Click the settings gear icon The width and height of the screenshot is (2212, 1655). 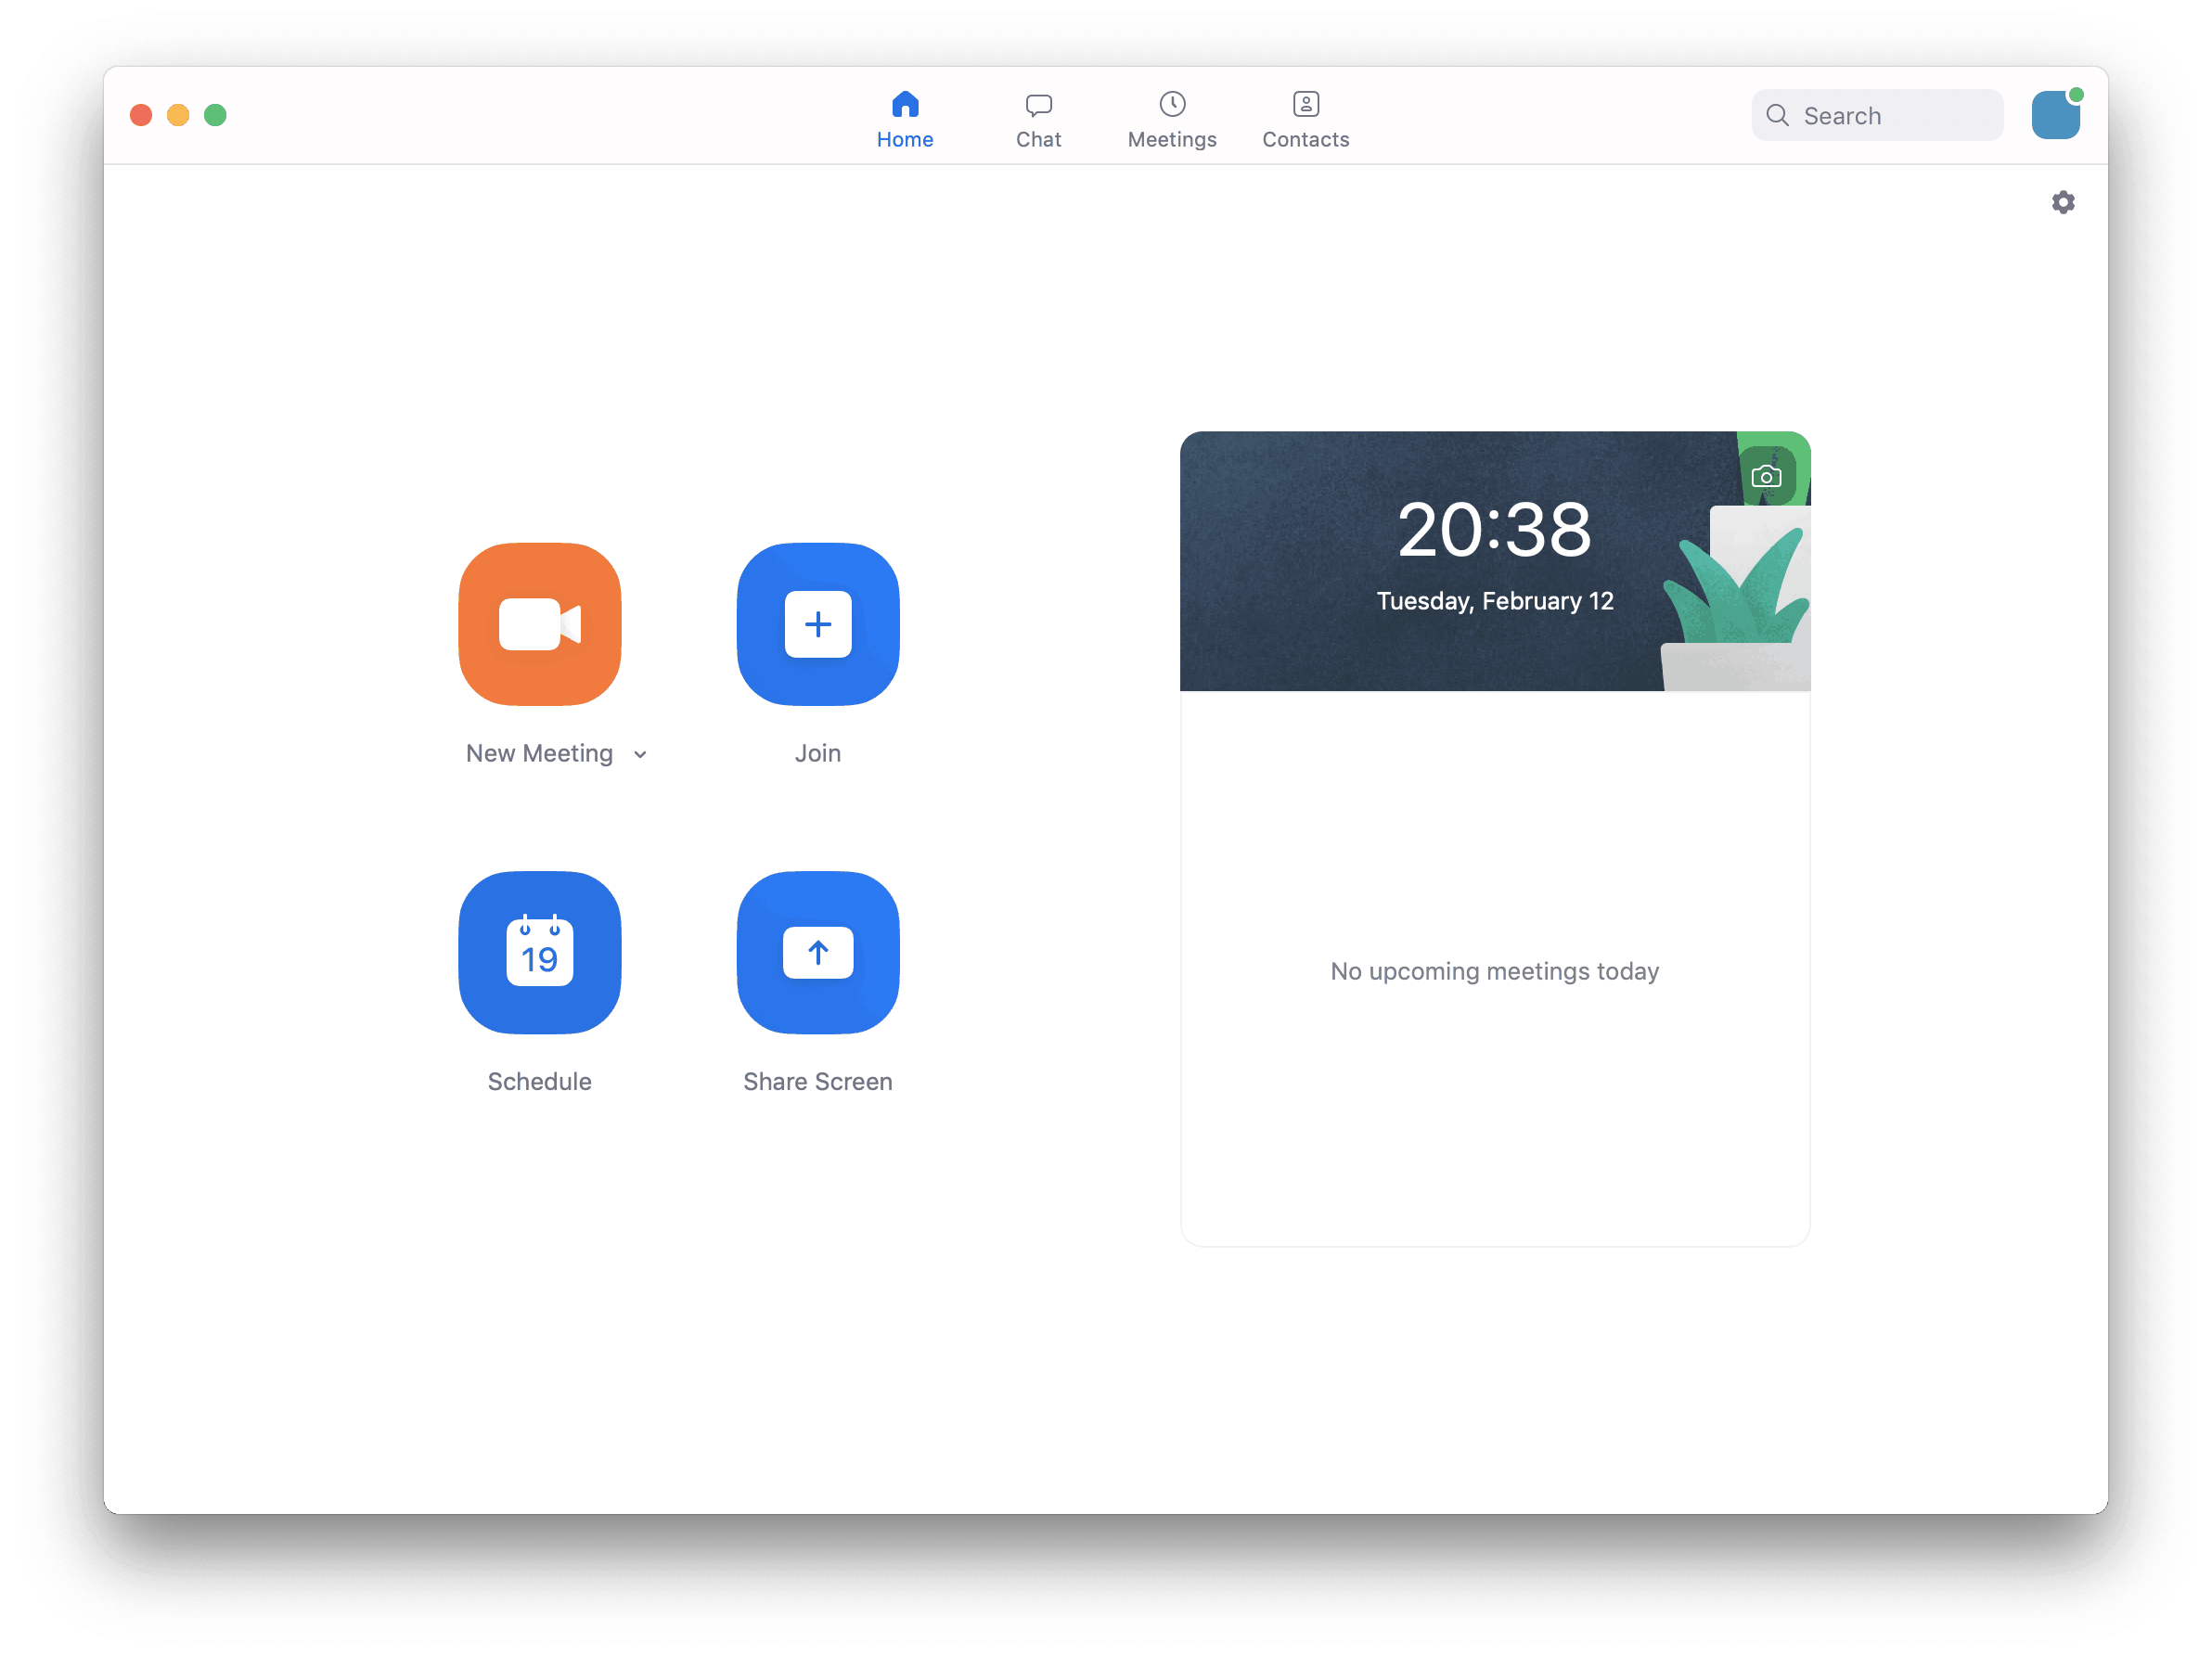pyautogui.click(x=2063, y=201)
